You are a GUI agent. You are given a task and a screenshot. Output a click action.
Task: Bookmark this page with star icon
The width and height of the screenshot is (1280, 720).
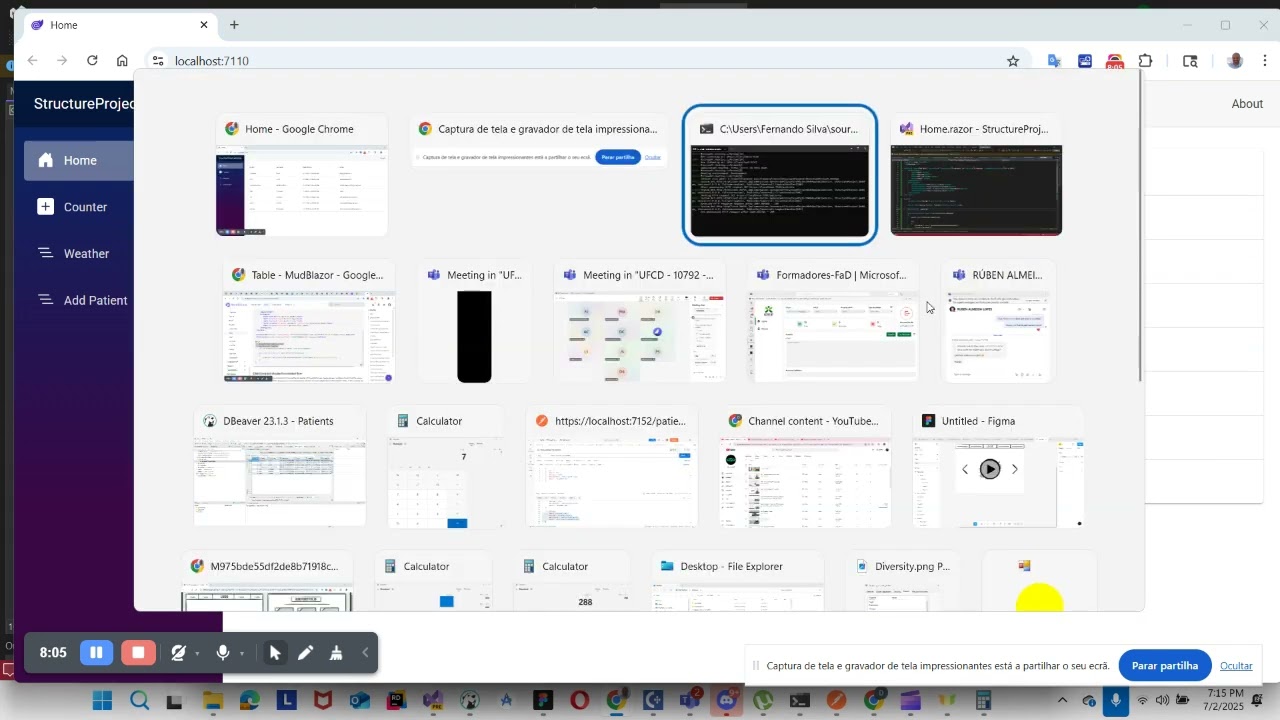[x=1013, y=61]
